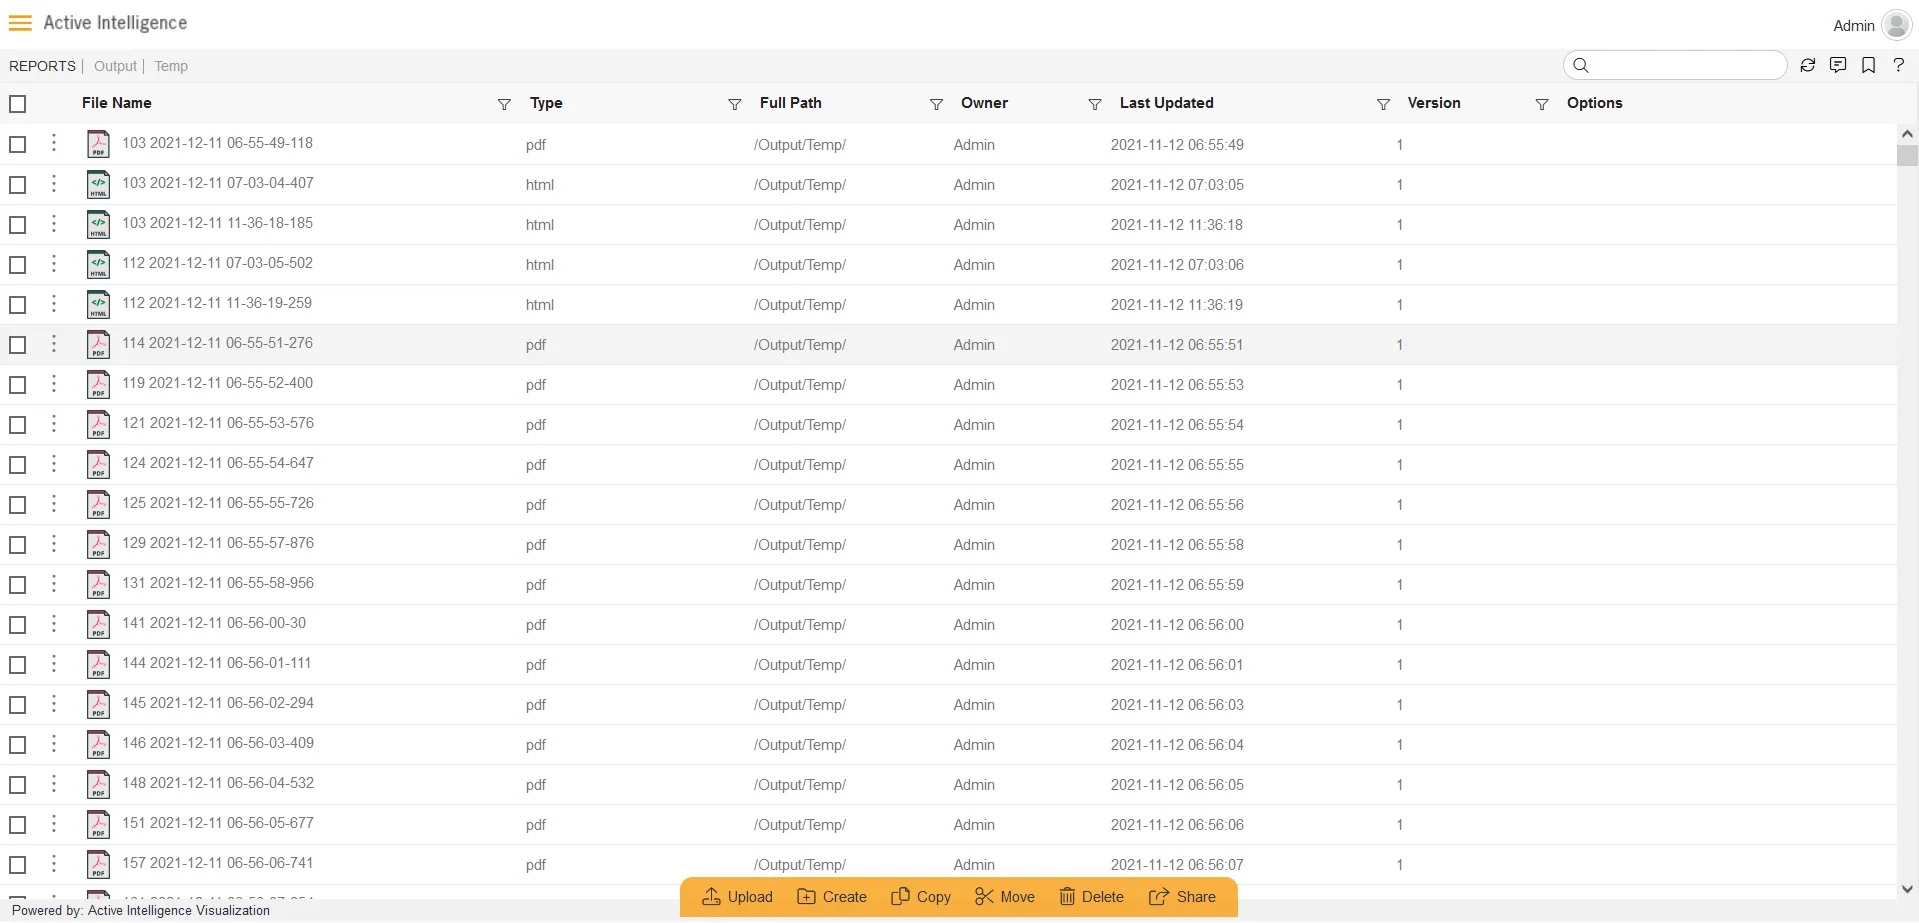Go to Temp breadcrumb folder

(171, 66)
